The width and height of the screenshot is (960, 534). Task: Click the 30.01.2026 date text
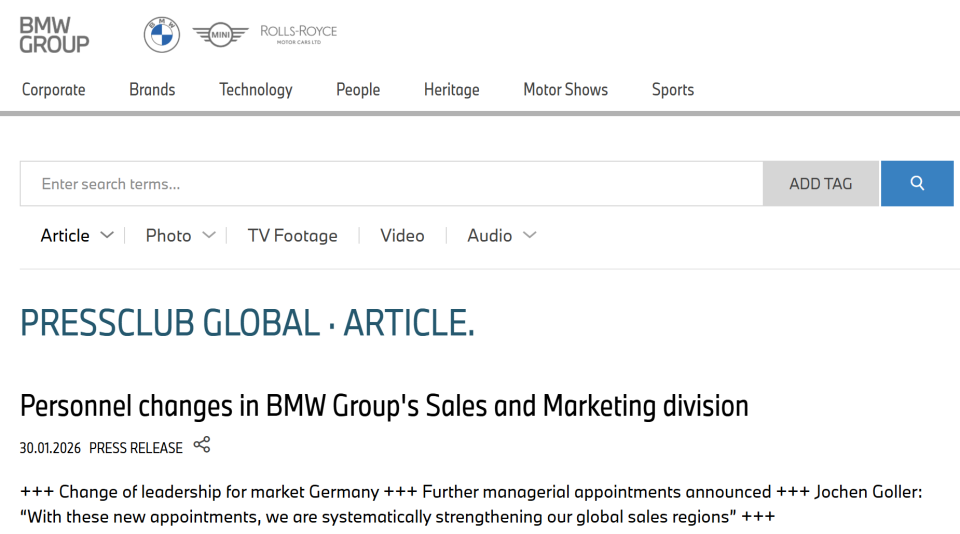[x=50, y=448]
